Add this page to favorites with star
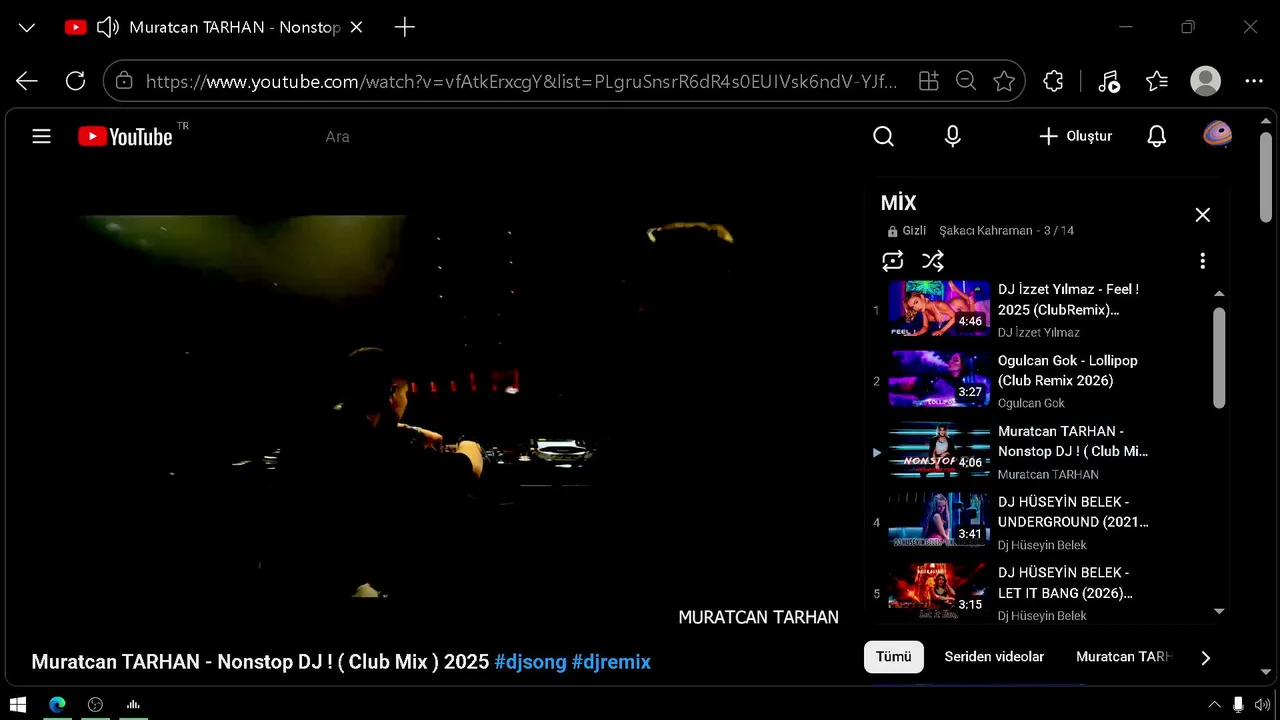The width and height of the screenshot is (1280, 720). coord(1004,81)
